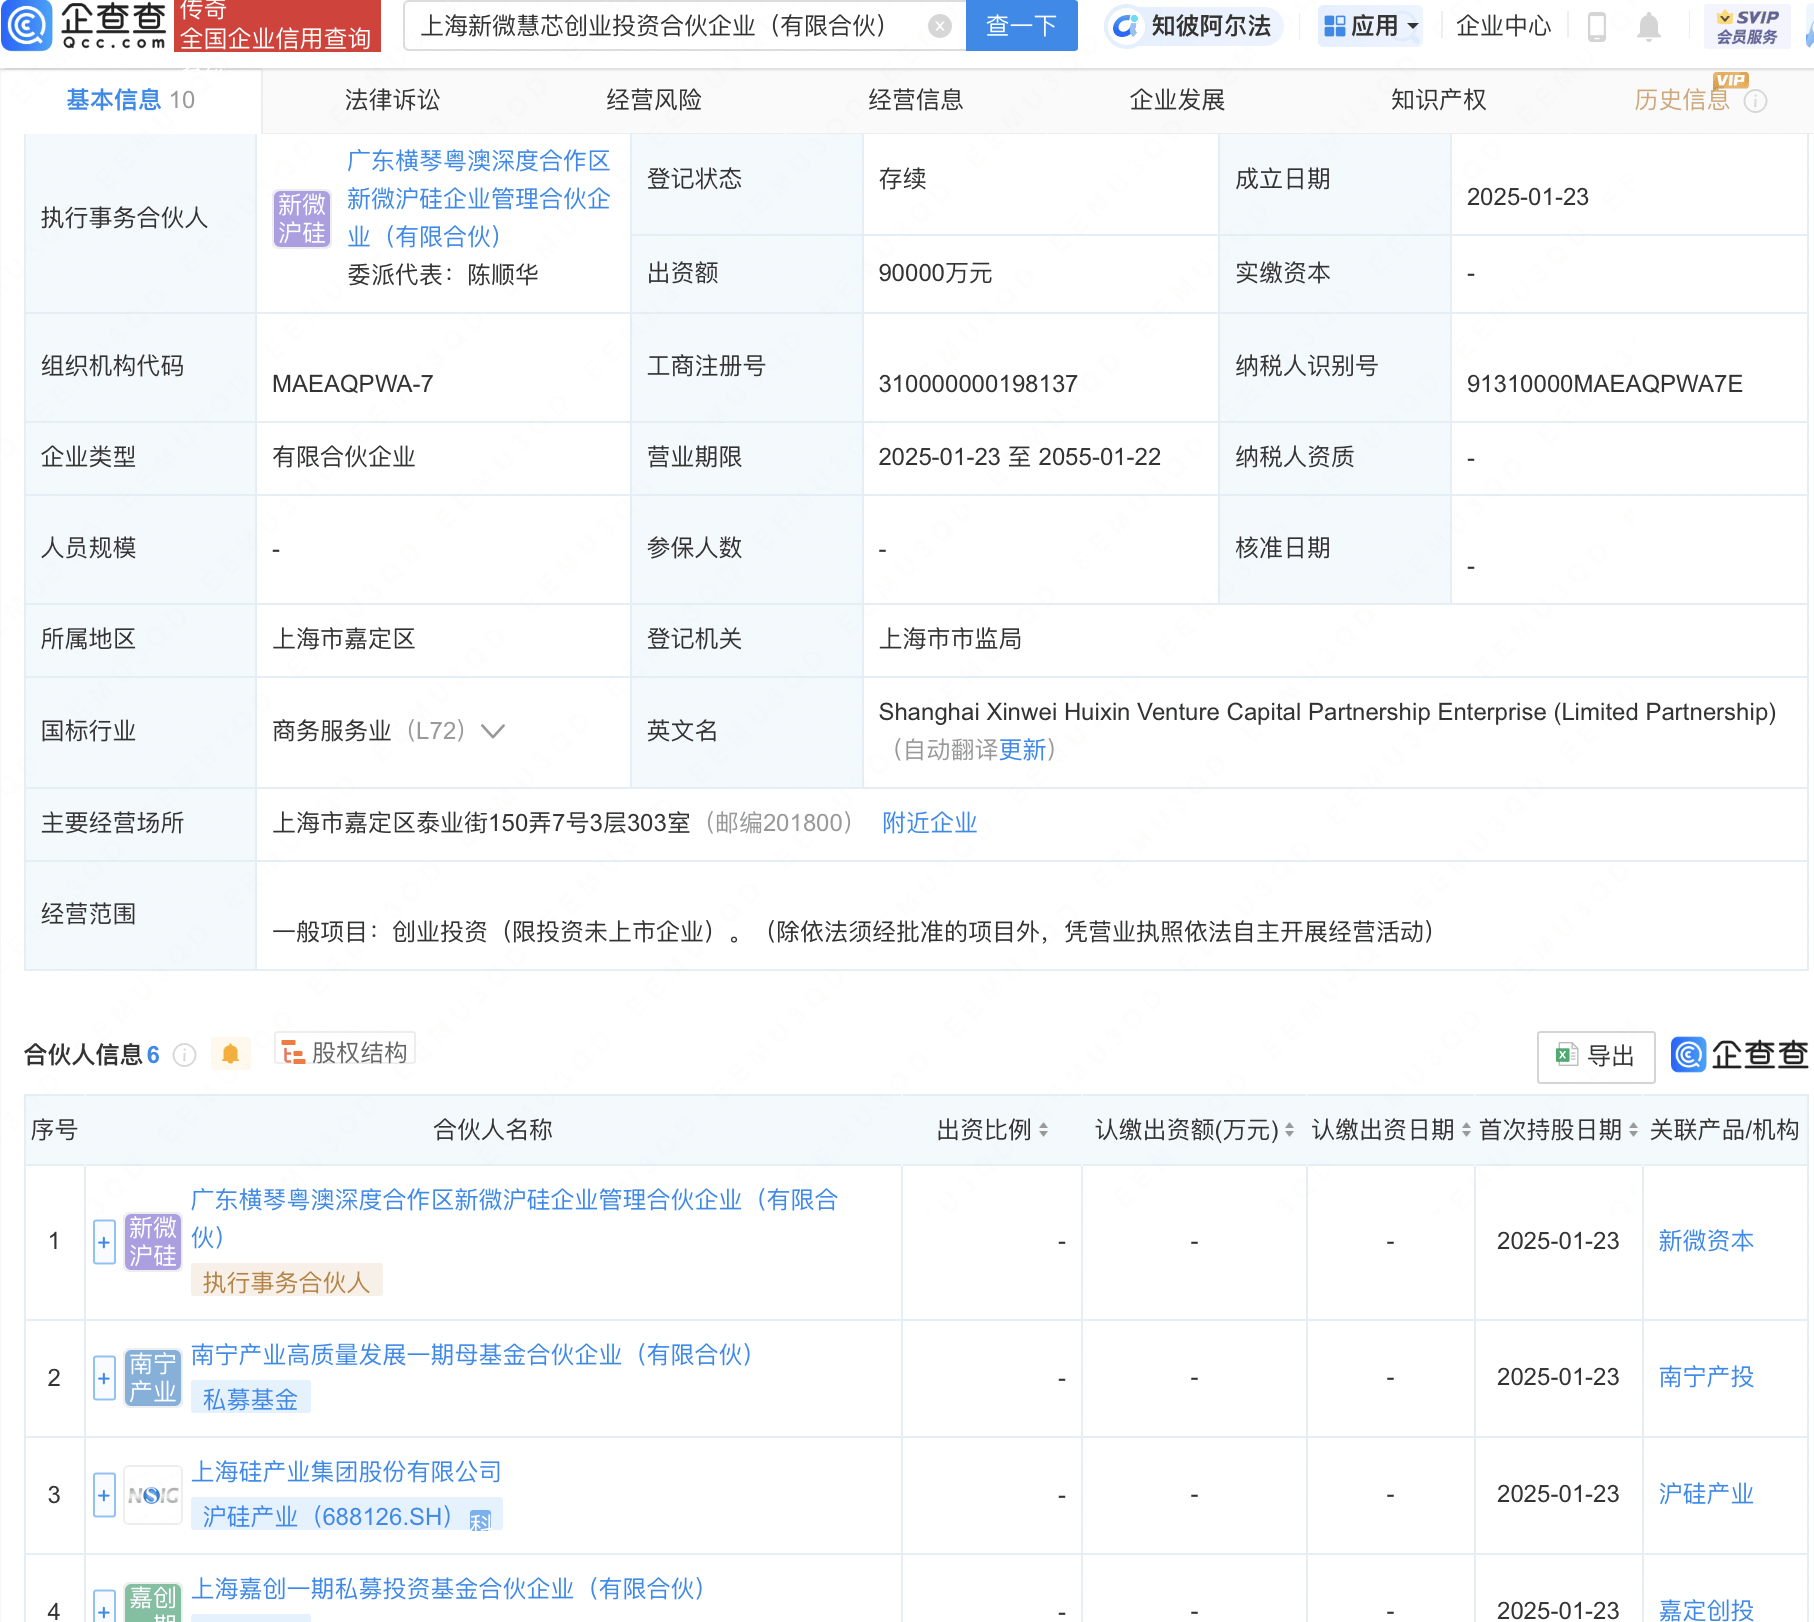Click the 新微沪硅 logo in 执行事务合伙人 cell

click(x=302, y=219)
